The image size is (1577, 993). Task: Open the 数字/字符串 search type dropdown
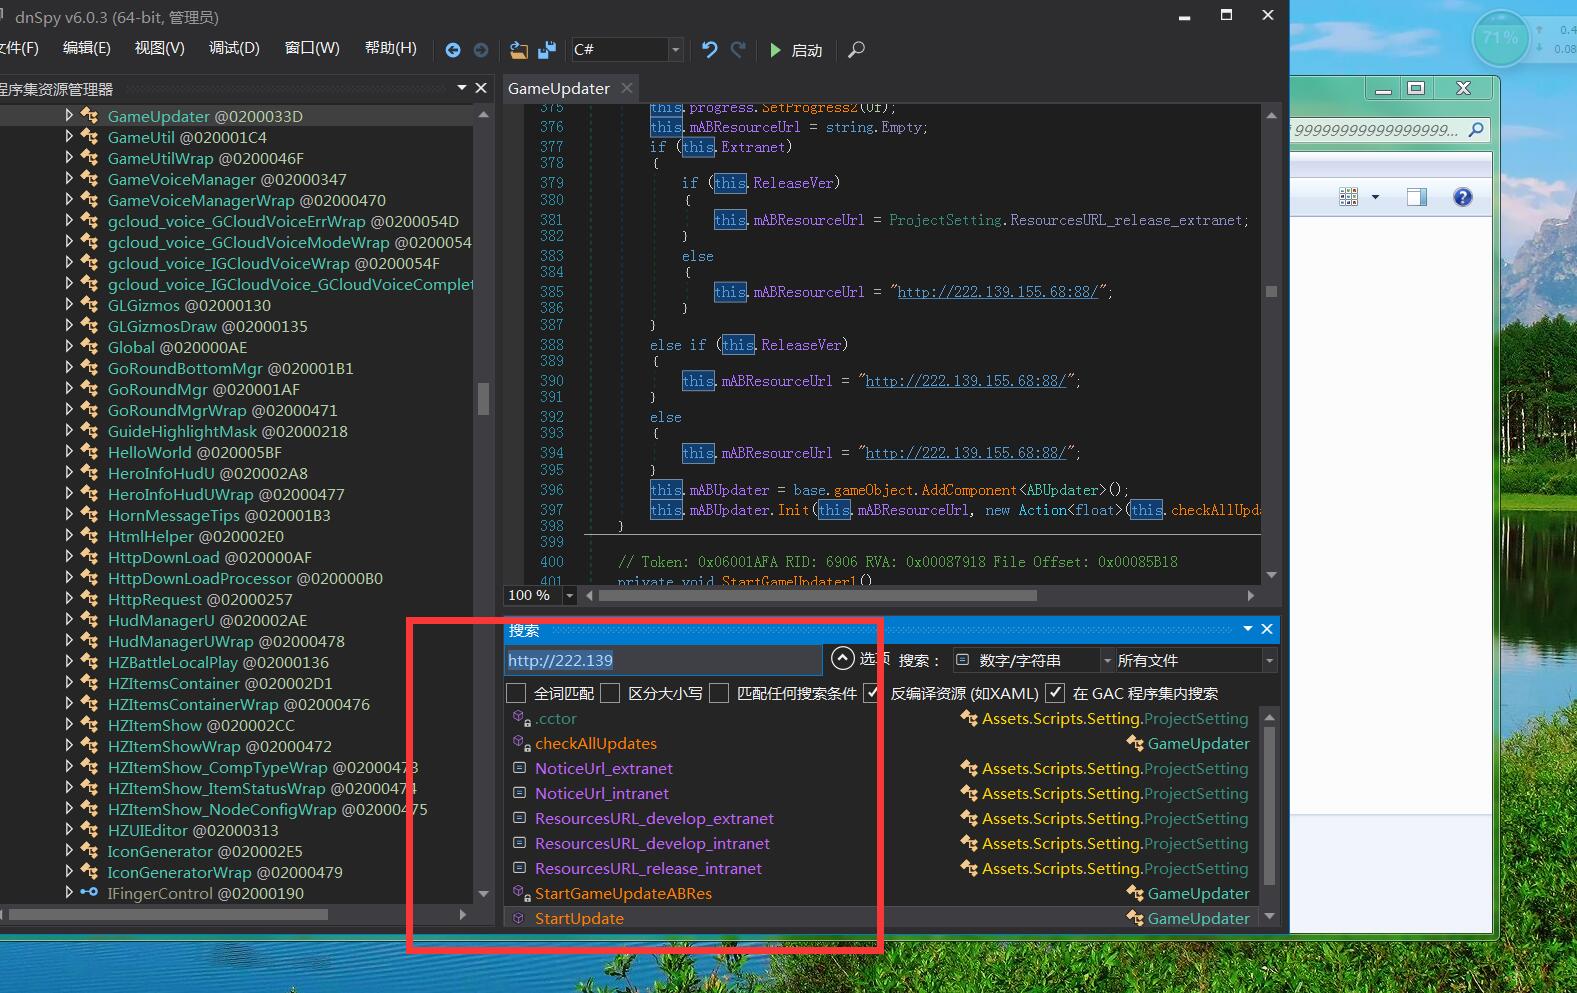(1106, 660)
